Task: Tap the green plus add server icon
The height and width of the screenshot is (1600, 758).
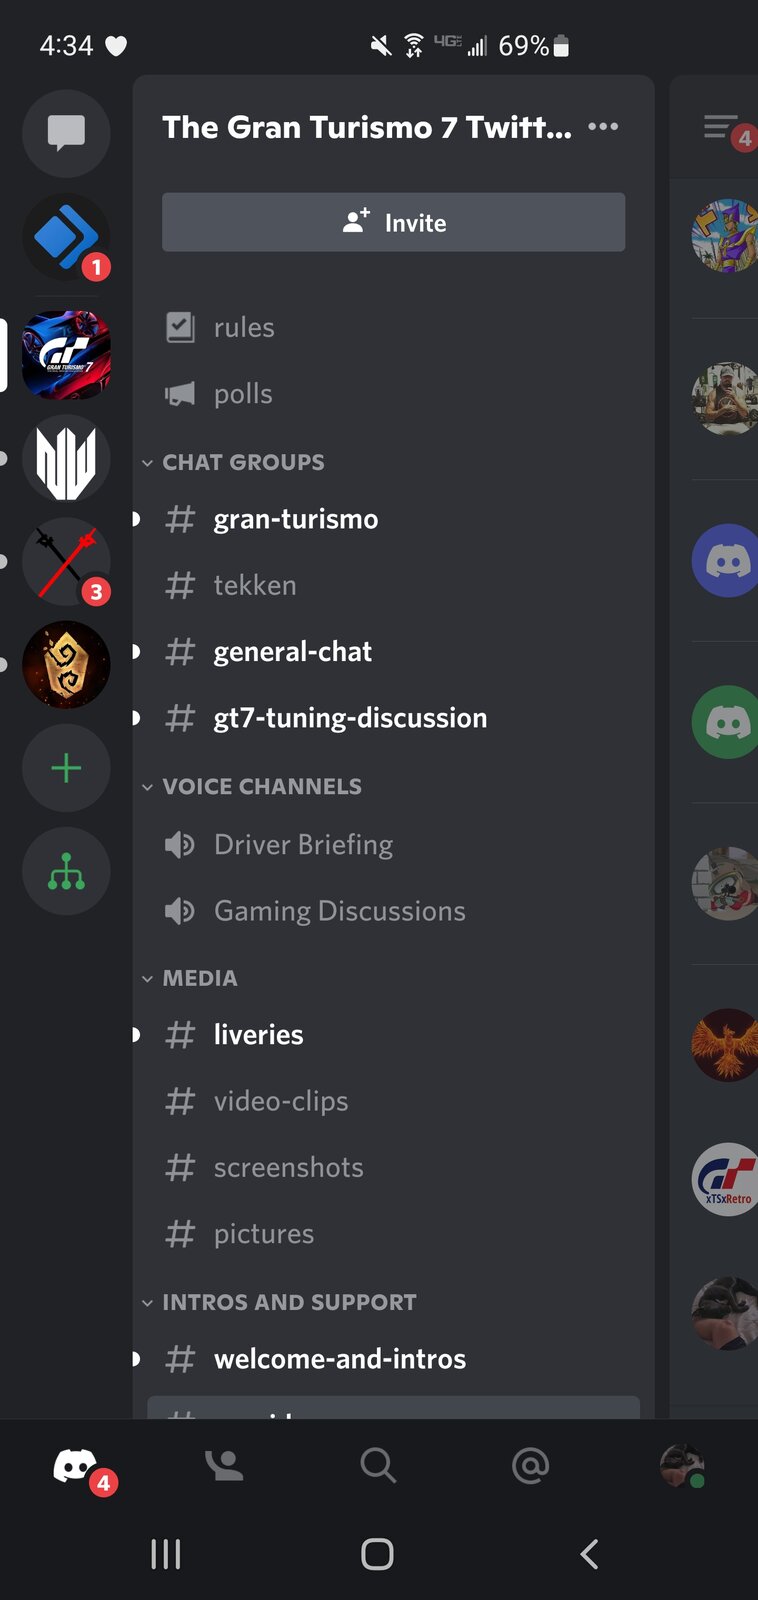Action: (x=66, y=768)
